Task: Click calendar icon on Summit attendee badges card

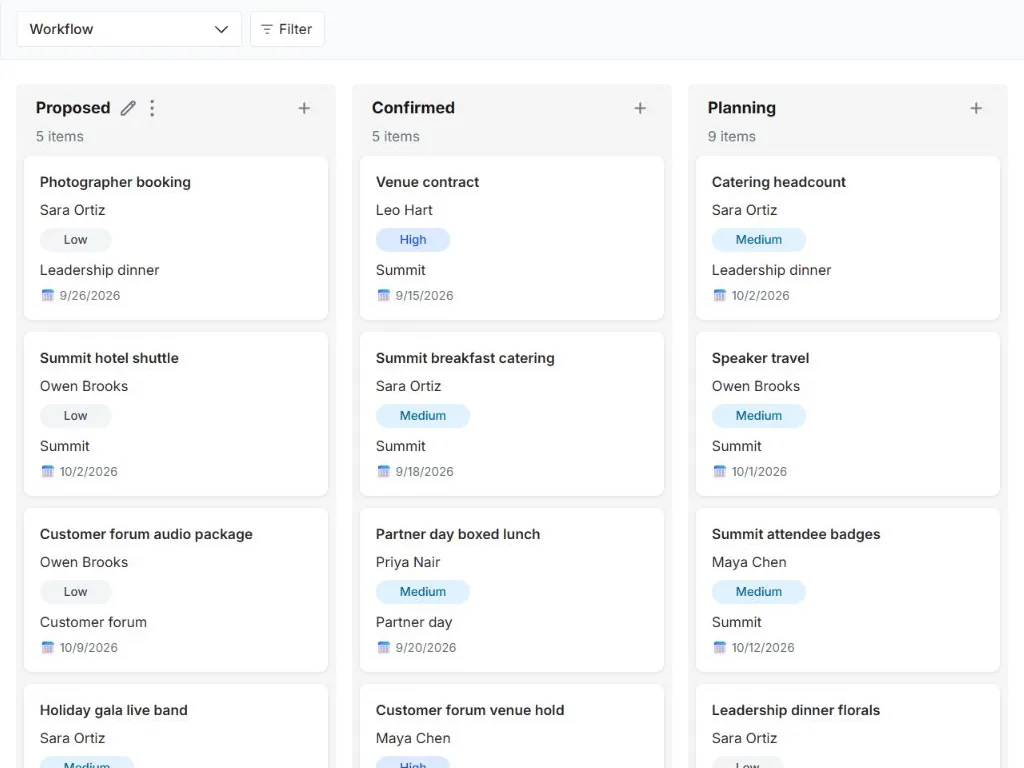Action: (x=720, y=647)
